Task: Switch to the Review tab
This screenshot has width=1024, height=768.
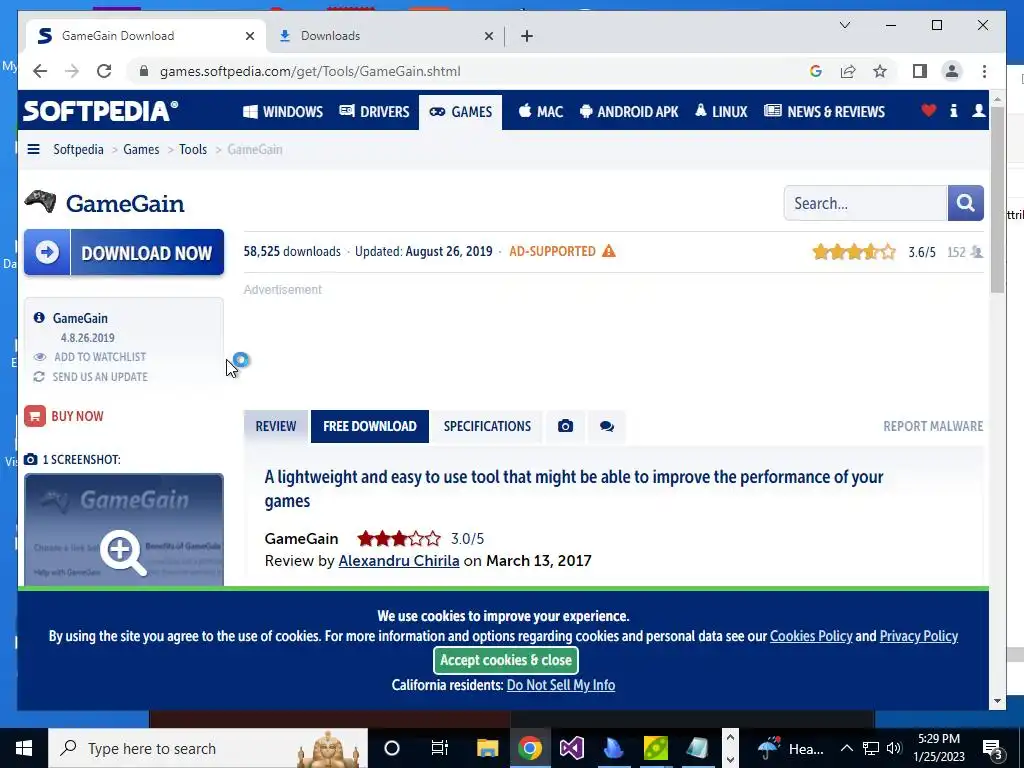Action: [276, 426]
